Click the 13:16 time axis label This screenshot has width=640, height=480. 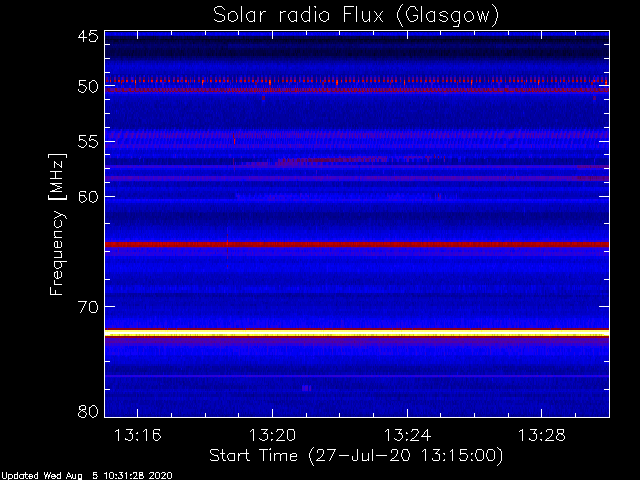pyautogui.click(x=138, y=435)
